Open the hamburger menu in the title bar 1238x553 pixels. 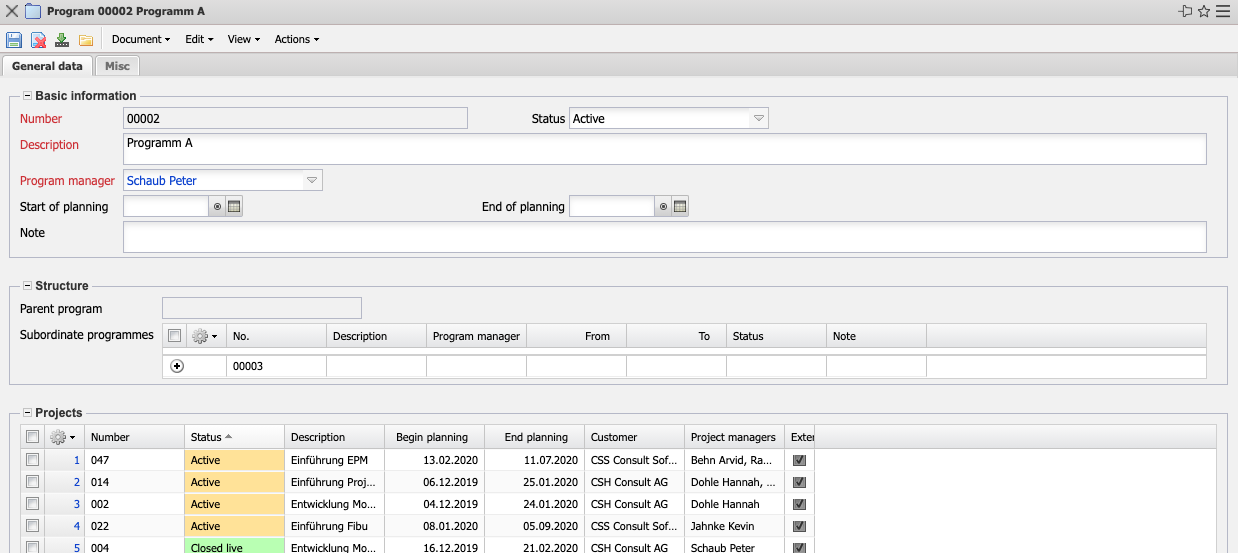1222,12
